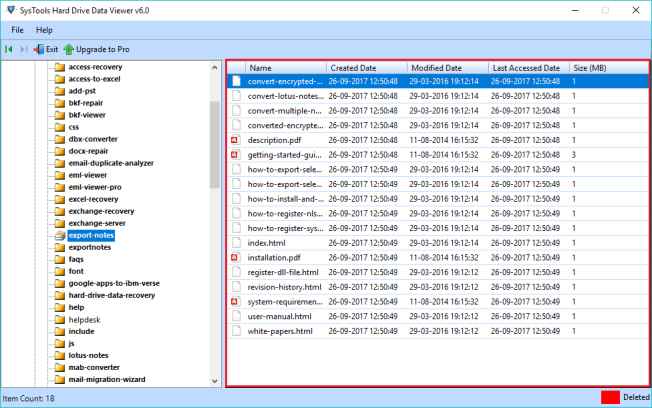652x408 pixels.
Task: Sort files by the Name column header
Action: click(260, 67)
